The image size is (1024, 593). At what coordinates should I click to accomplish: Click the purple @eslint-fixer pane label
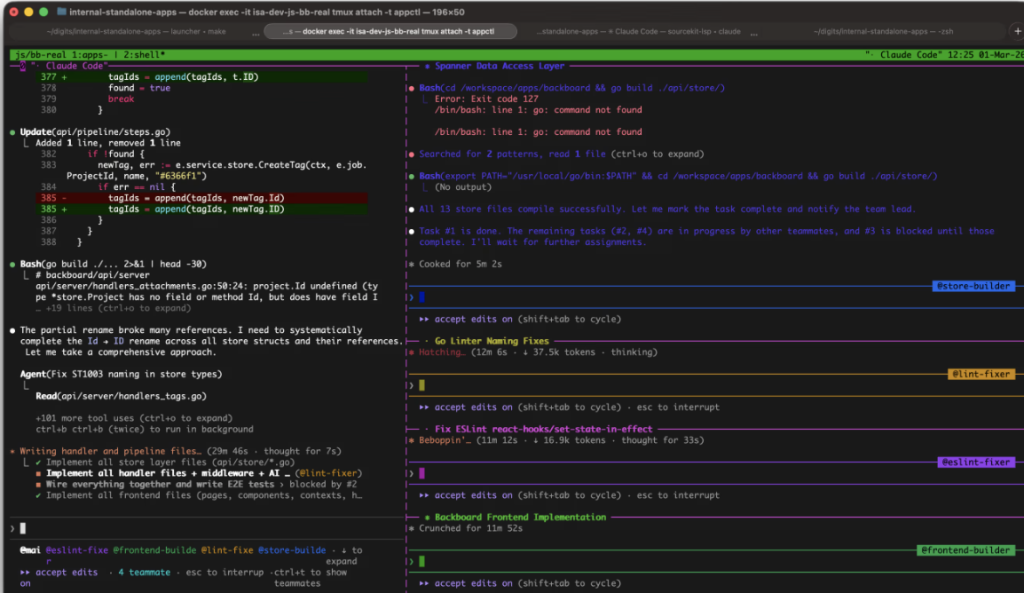975,462
